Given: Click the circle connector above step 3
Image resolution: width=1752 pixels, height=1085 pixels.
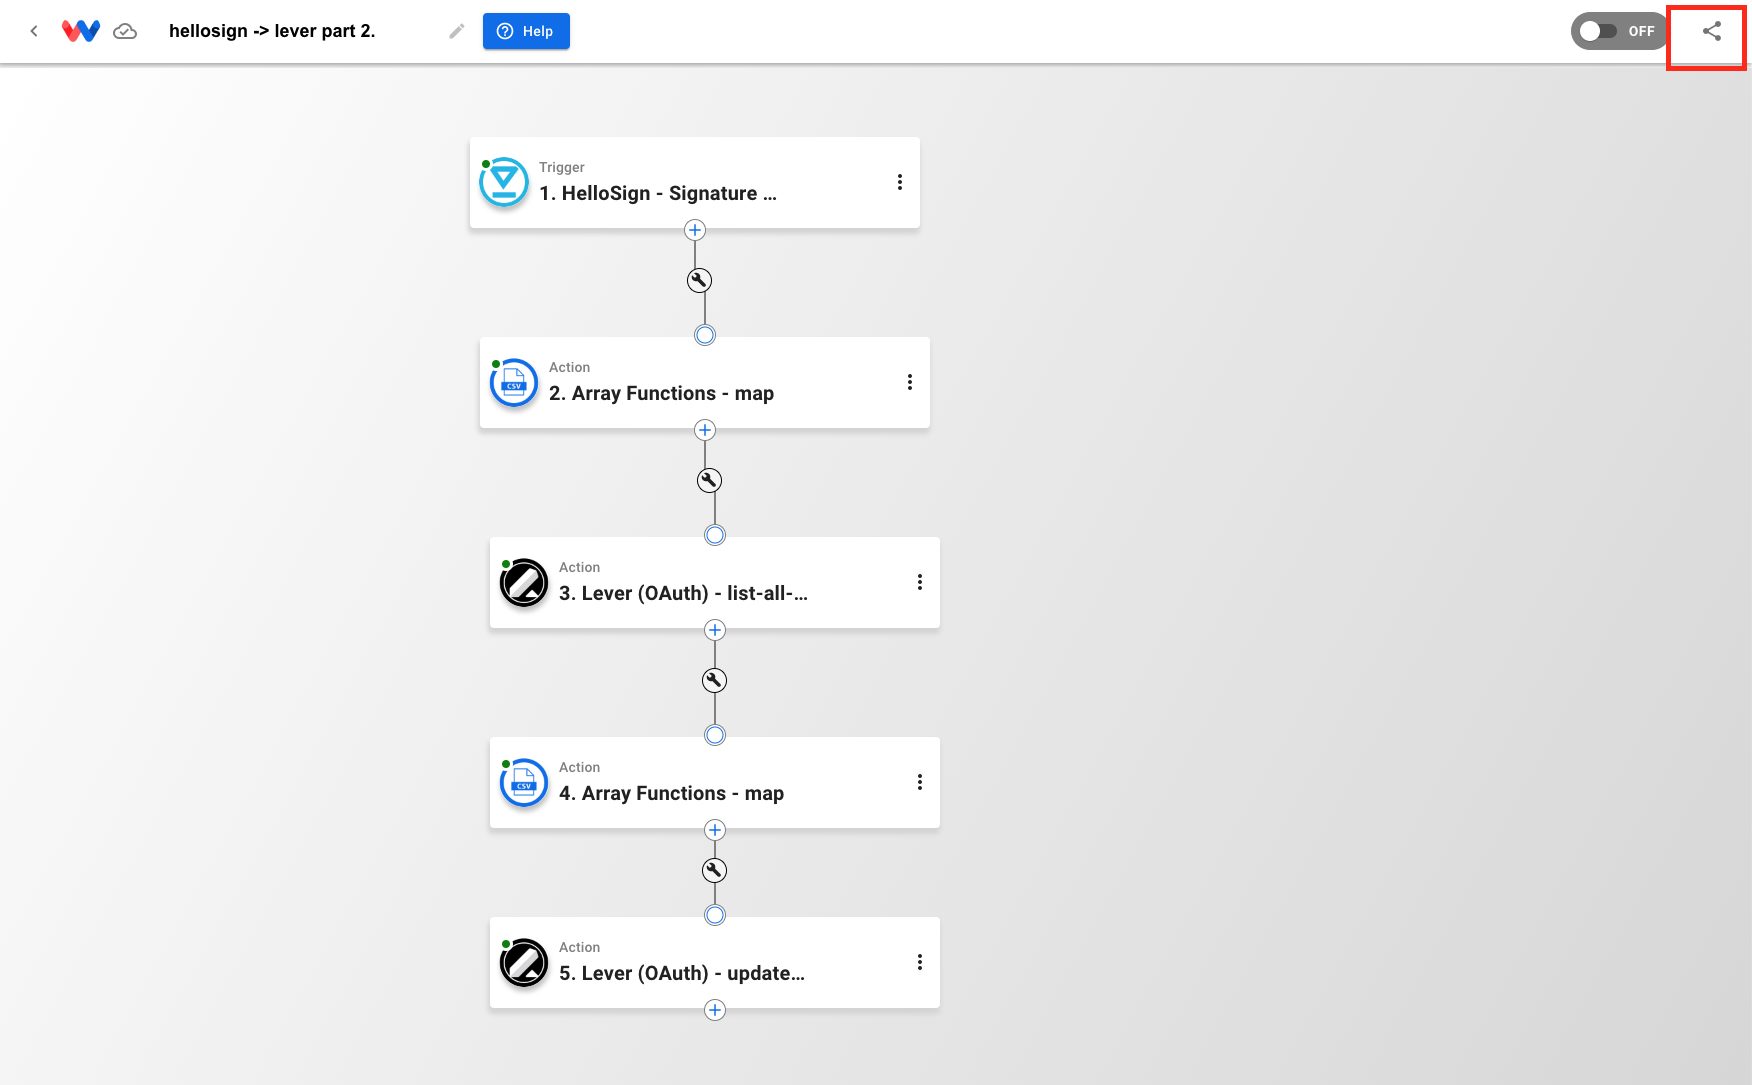Looking at the screenshot, I should (x=715, y=535).
